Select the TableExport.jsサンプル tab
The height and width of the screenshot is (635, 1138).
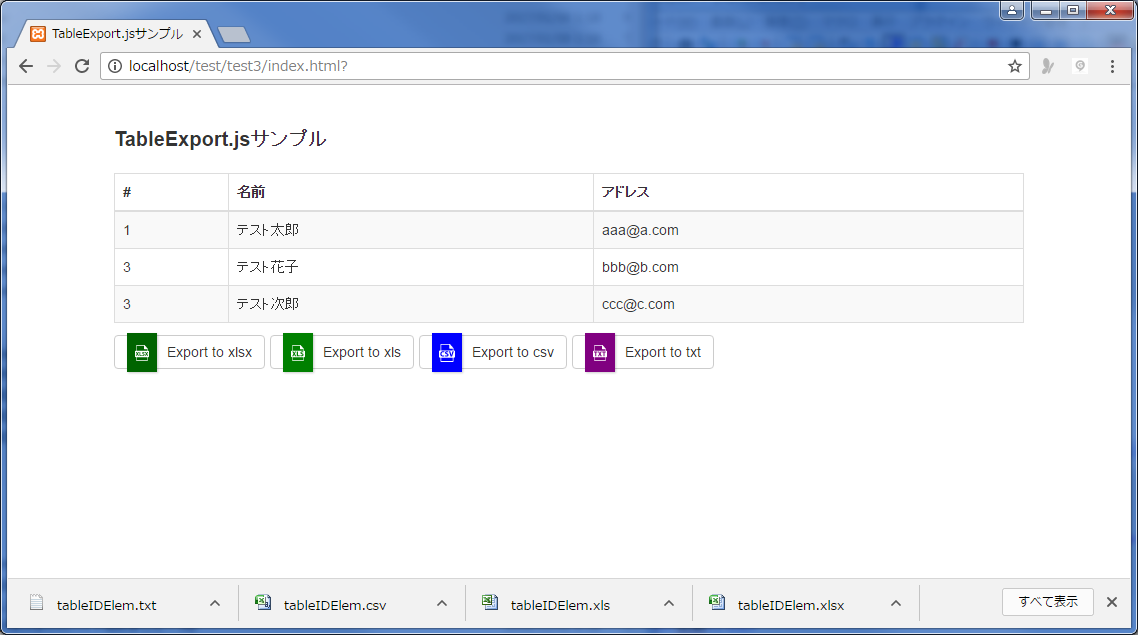[118, 34]
